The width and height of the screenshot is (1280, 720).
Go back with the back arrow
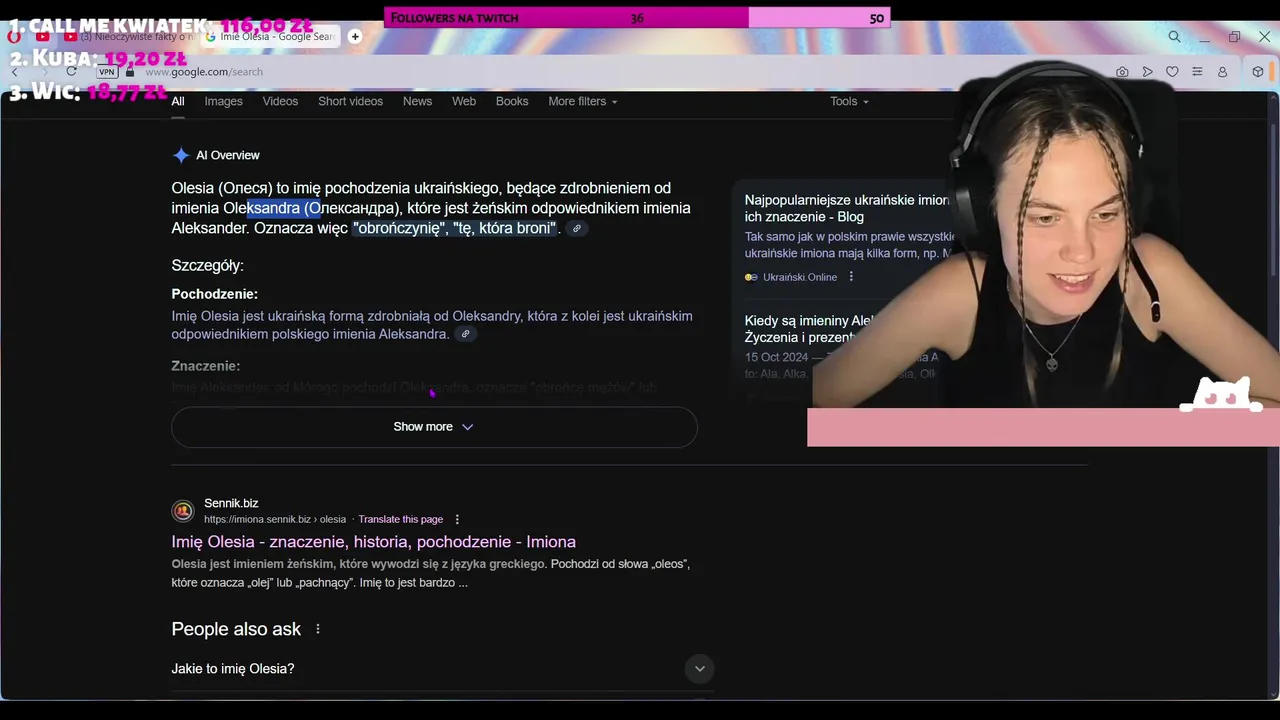point(14,72)
